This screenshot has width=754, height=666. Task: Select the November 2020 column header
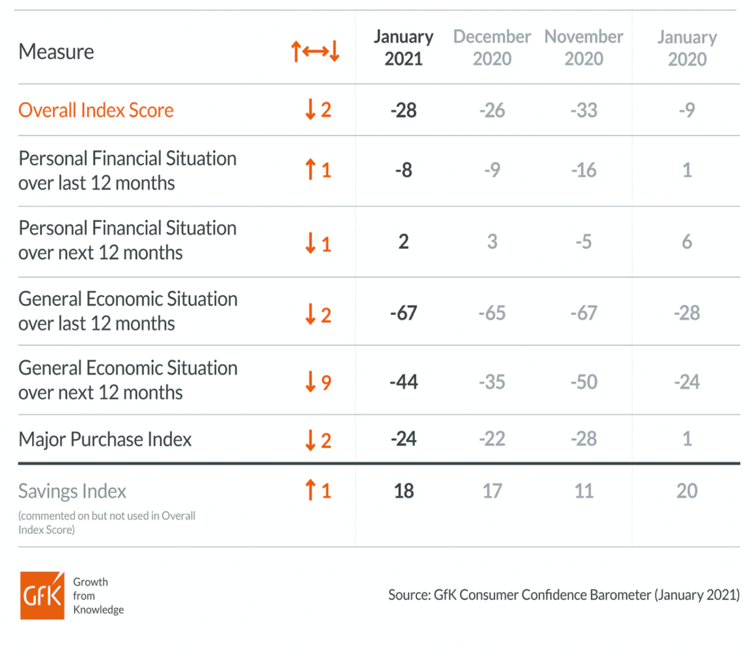pyautogui.click(x=583, y=47)
